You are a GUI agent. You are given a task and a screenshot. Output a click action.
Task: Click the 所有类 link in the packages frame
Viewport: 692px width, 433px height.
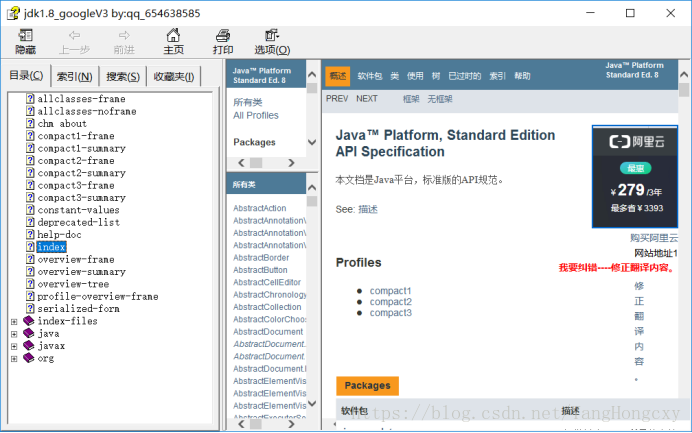[248, 102]
